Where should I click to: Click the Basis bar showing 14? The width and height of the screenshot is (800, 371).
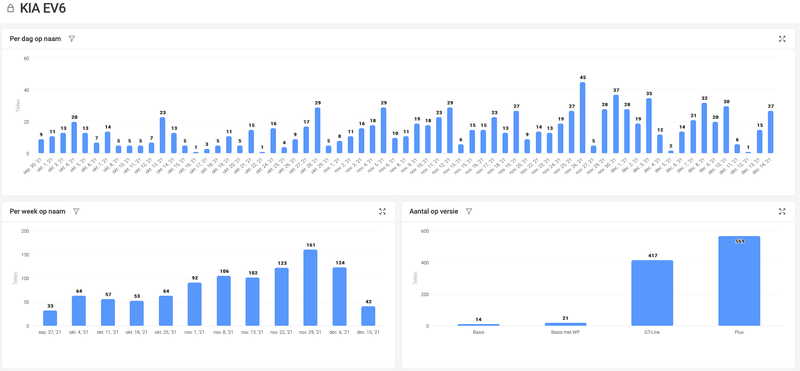(478, 325)
